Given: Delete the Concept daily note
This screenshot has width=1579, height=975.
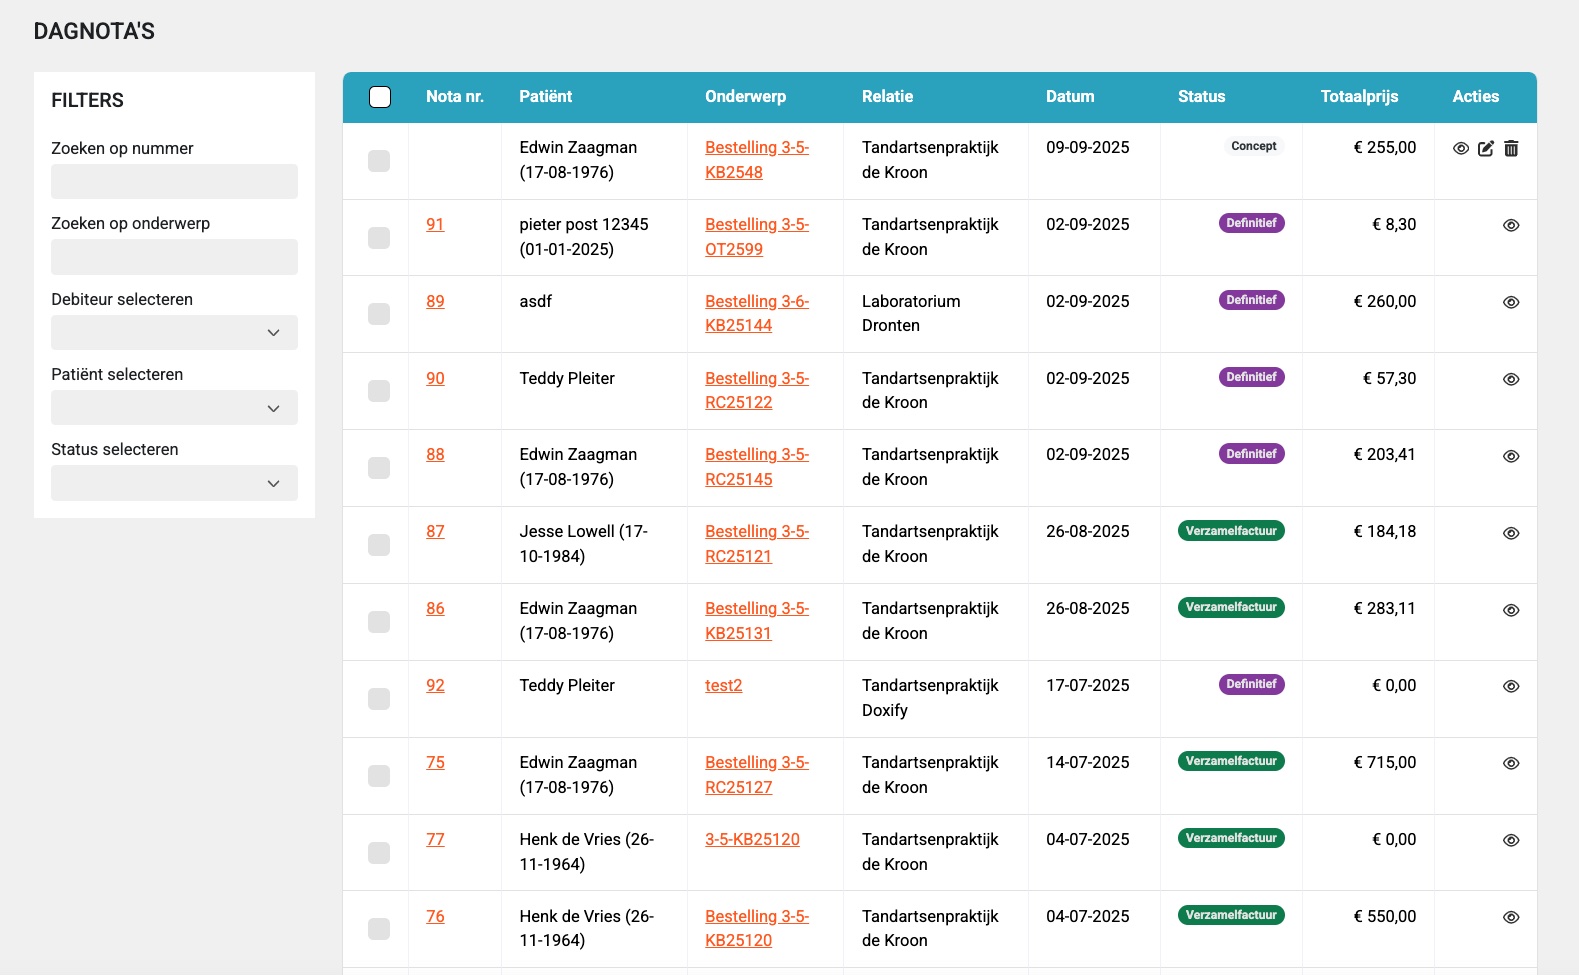Looking at the screenshot, I should pyautogui.click(x=1511, y=149).
